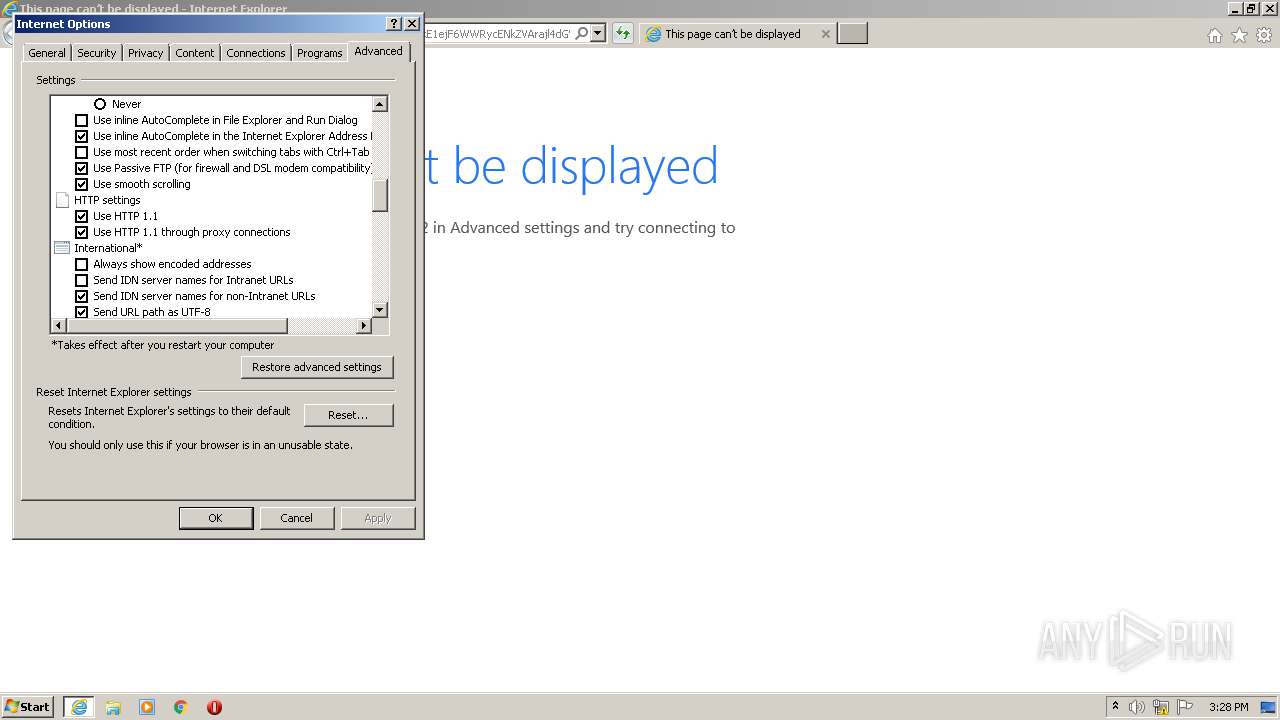Confirm with the OK button

click(215, 518)
